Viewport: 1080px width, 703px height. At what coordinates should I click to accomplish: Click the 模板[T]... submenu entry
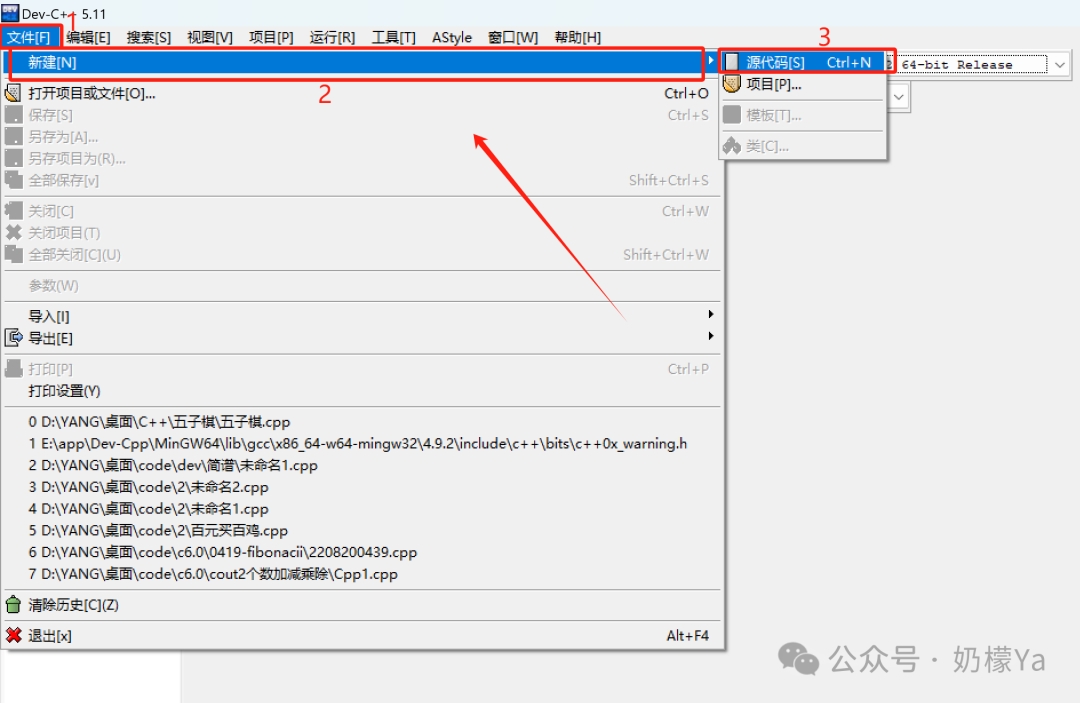(803, 115)
